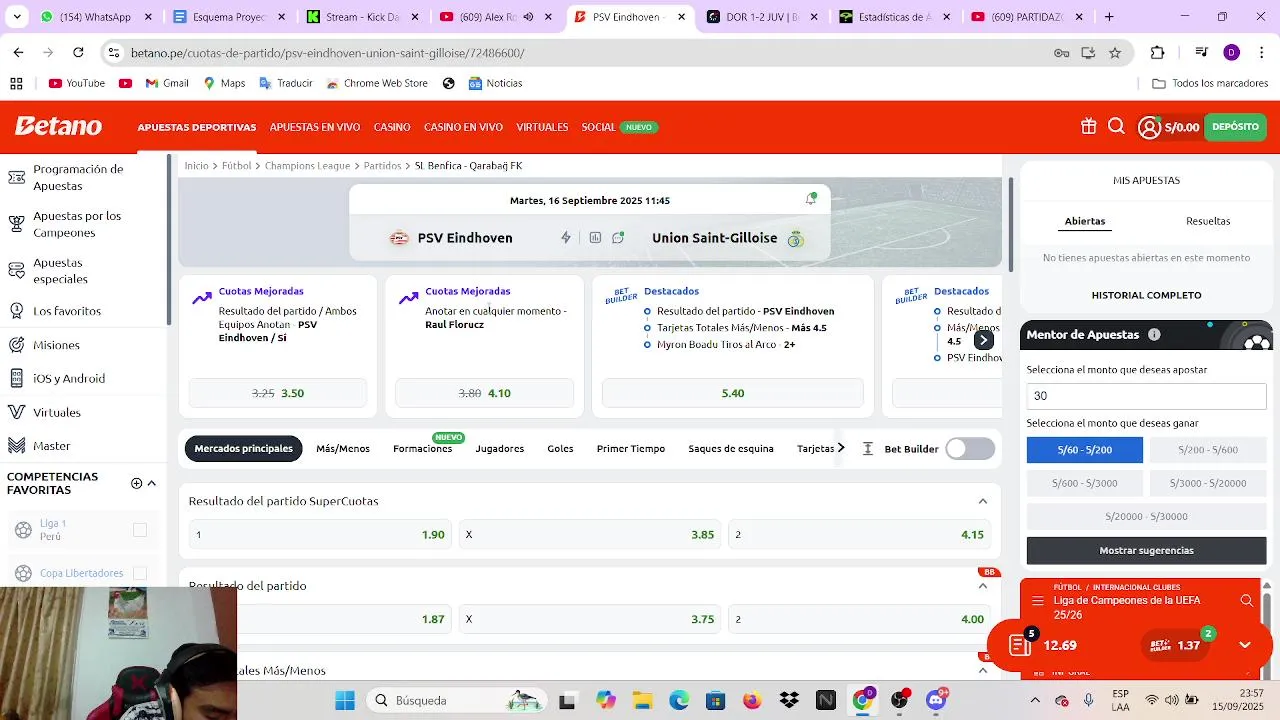The width and height of the screenshot is (1280, 720).
Task: Collapse the Resultado del partido section
Action: click(983, 586)
